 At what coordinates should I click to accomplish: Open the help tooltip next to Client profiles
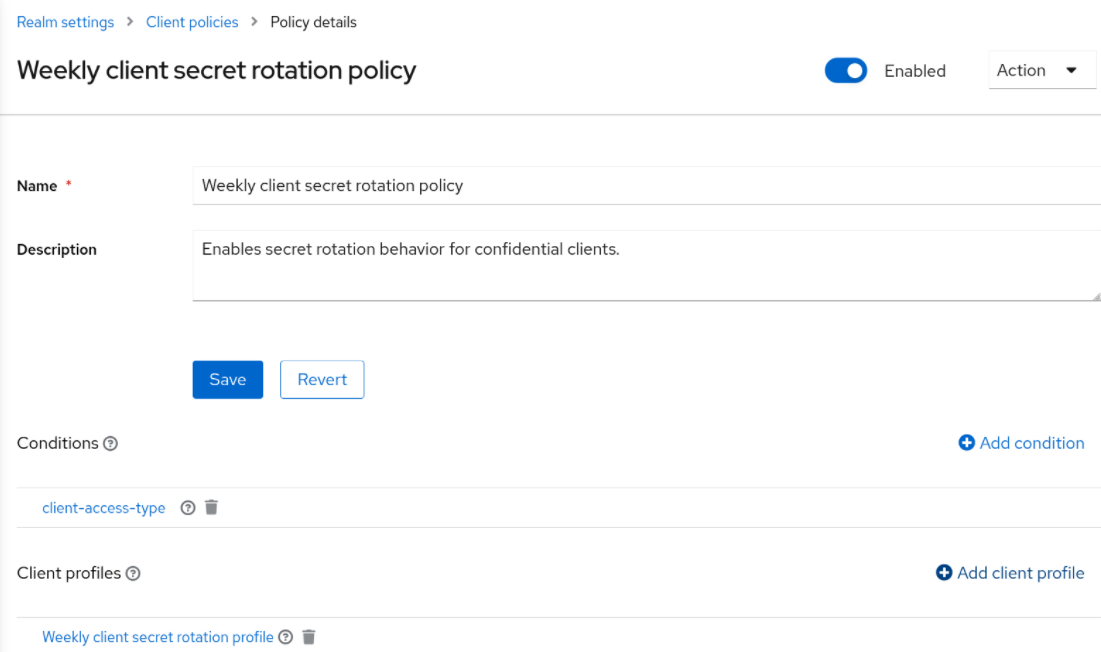tap(134, 573)
